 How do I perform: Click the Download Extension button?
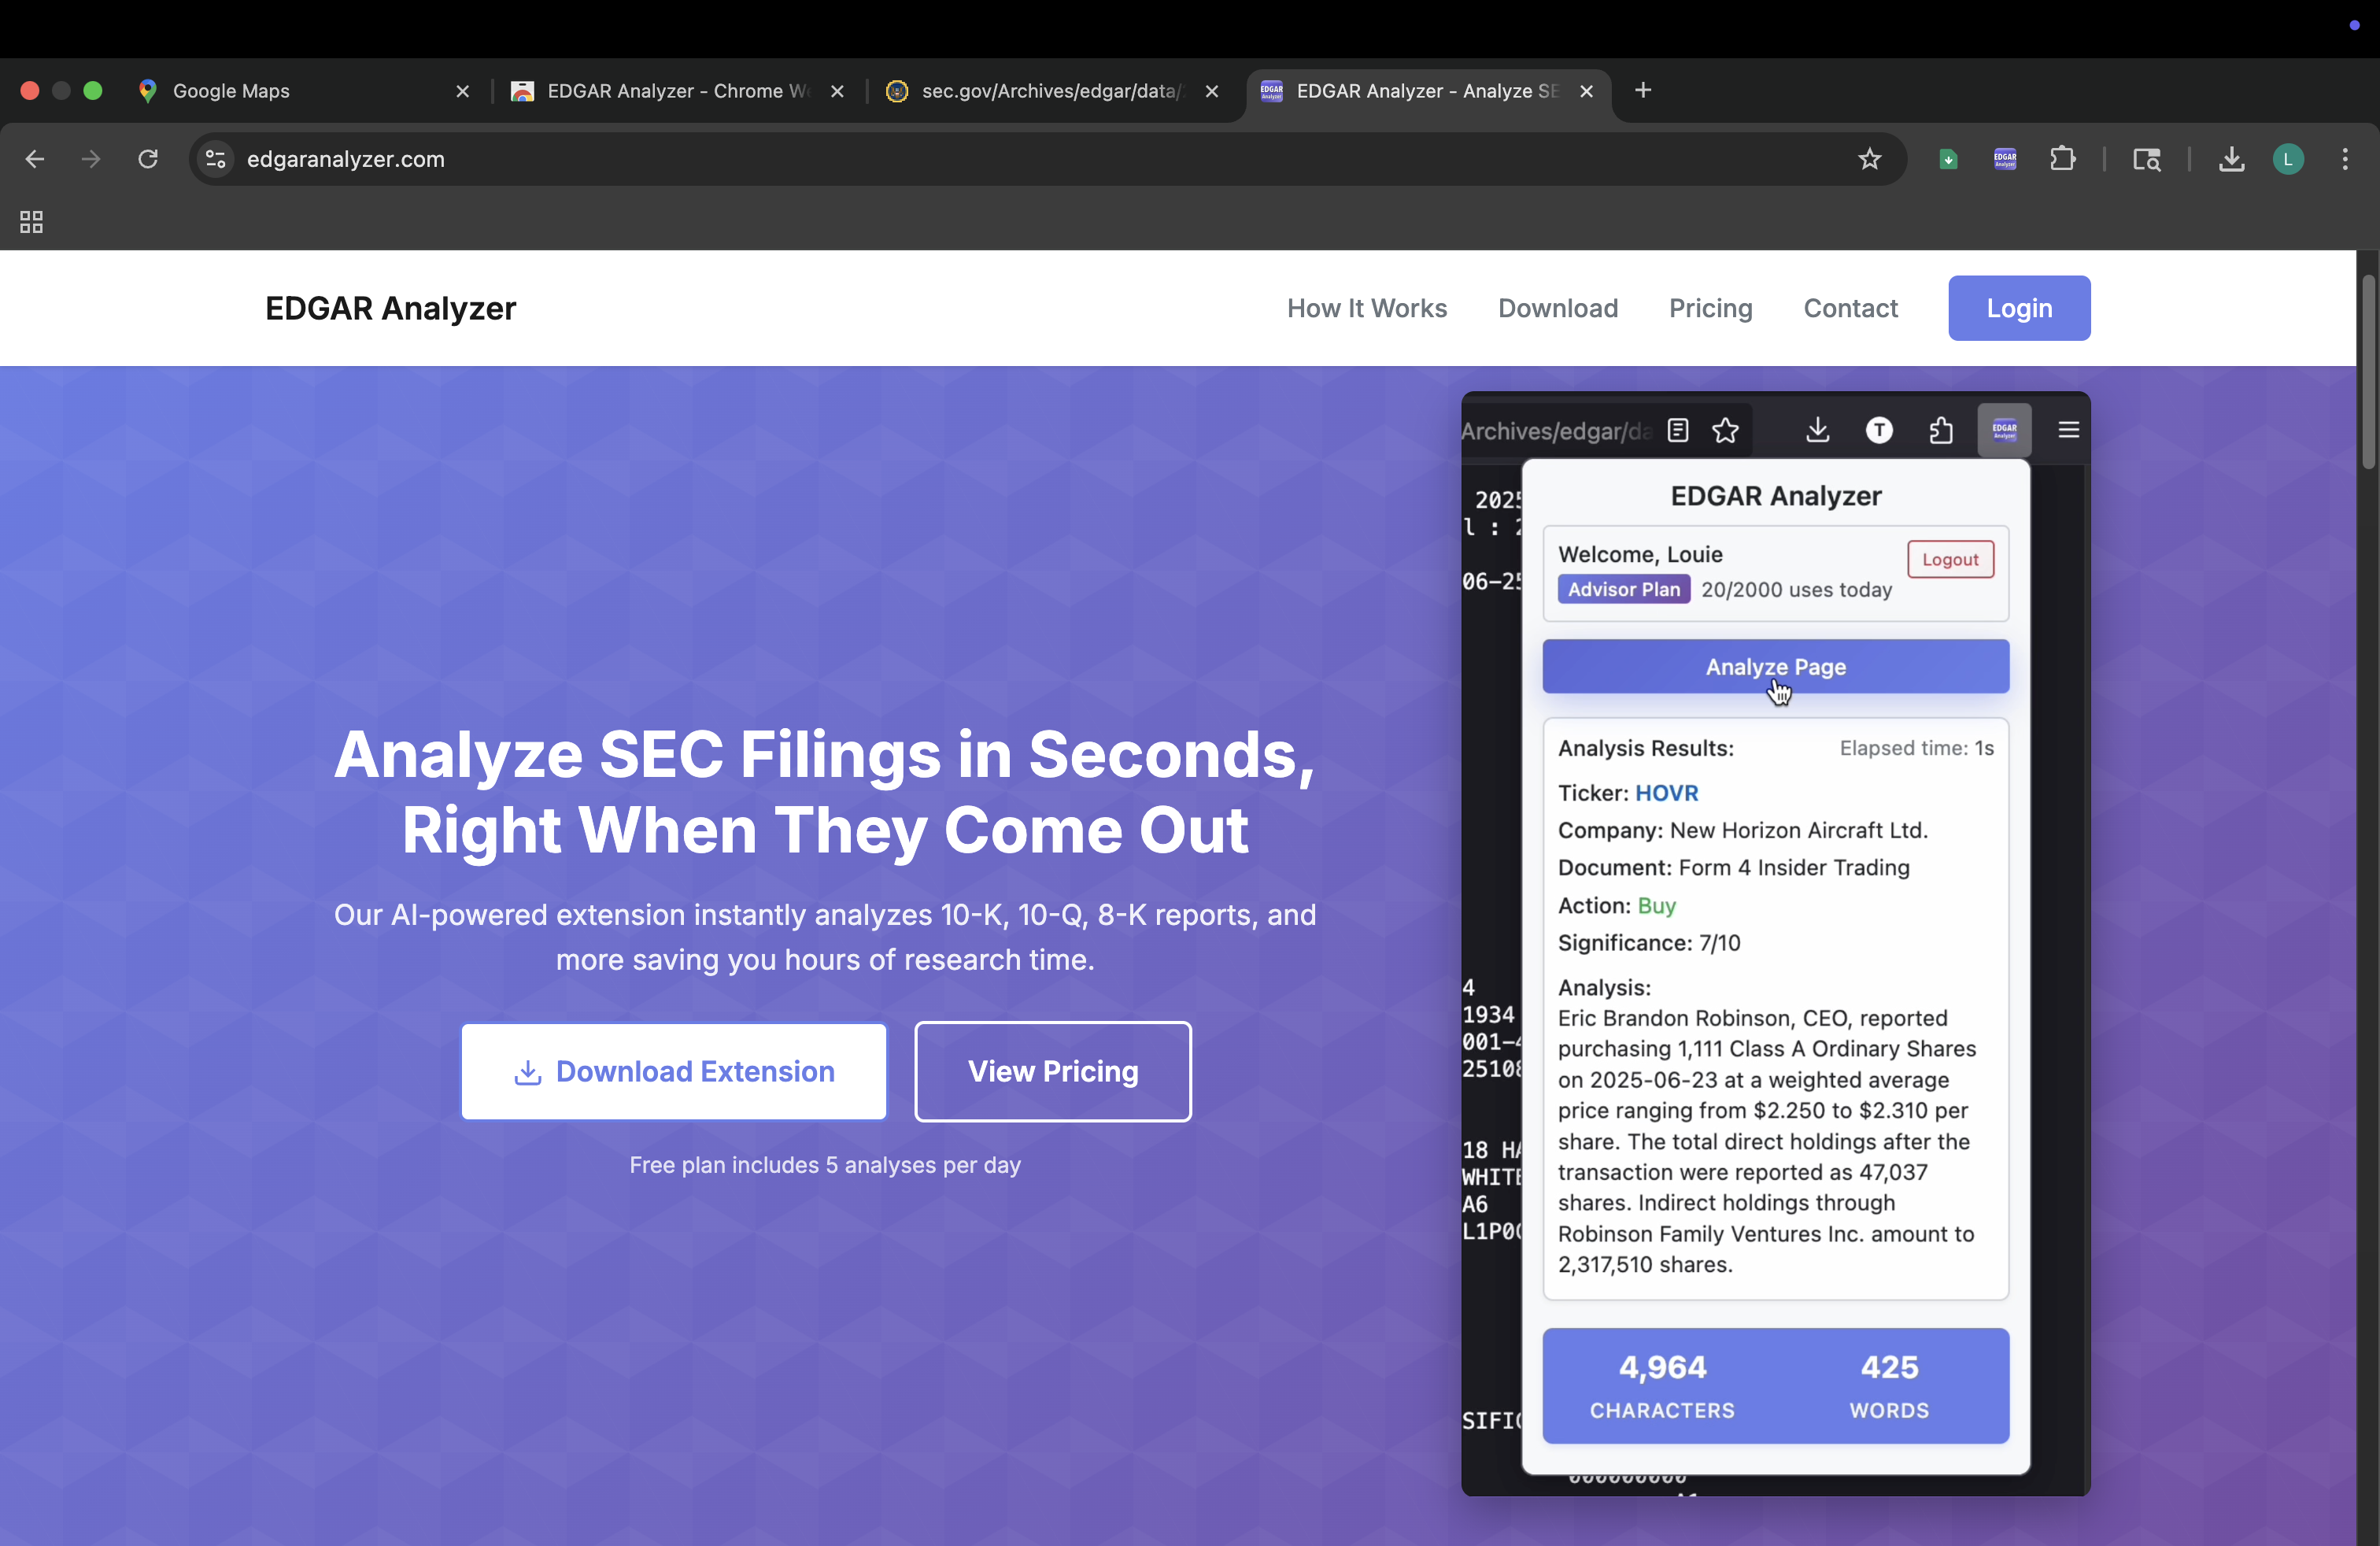pos(674,1071)
